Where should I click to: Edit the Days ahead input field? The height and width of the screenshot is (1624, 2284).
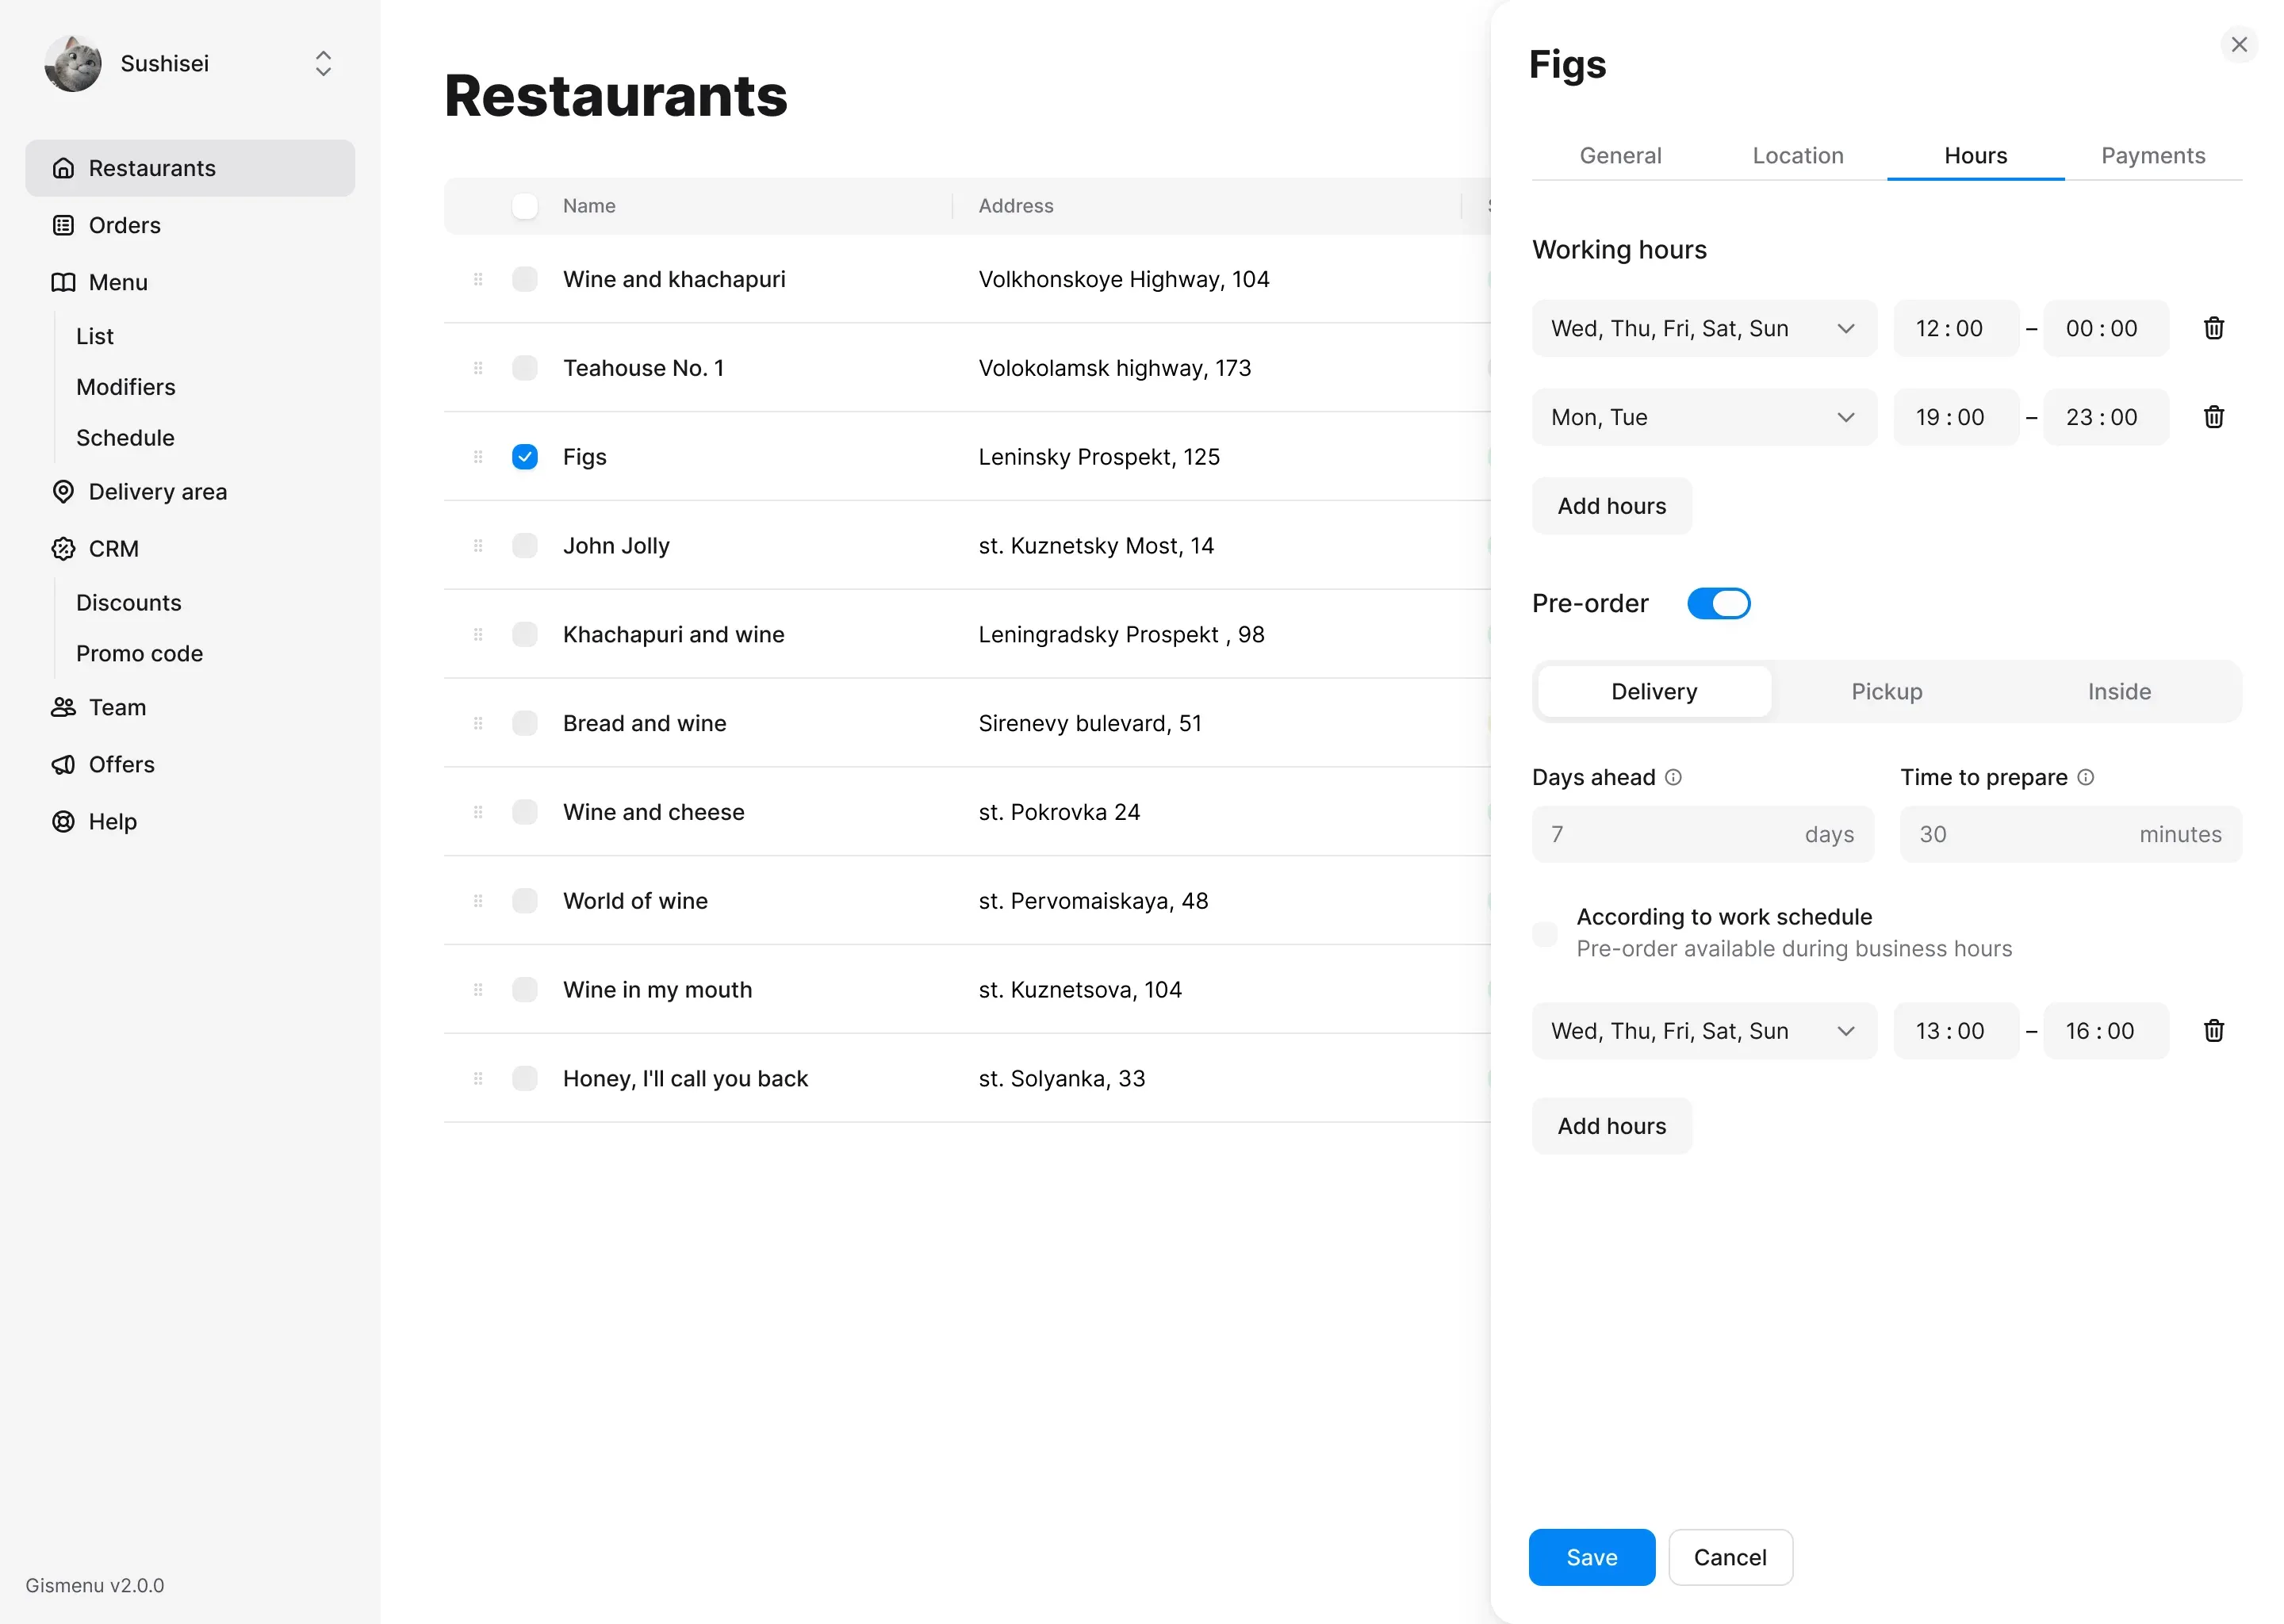click(x=1702, y=834)
